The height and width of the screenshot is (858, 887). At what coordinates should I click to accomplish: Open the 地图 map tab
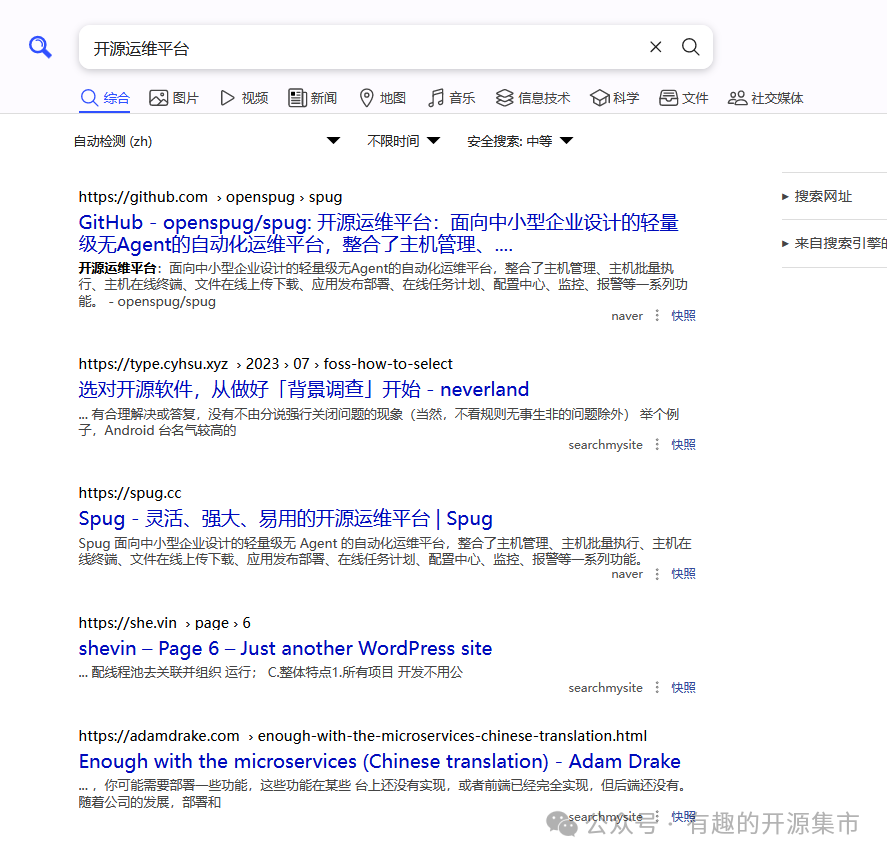tap(382, 98)
